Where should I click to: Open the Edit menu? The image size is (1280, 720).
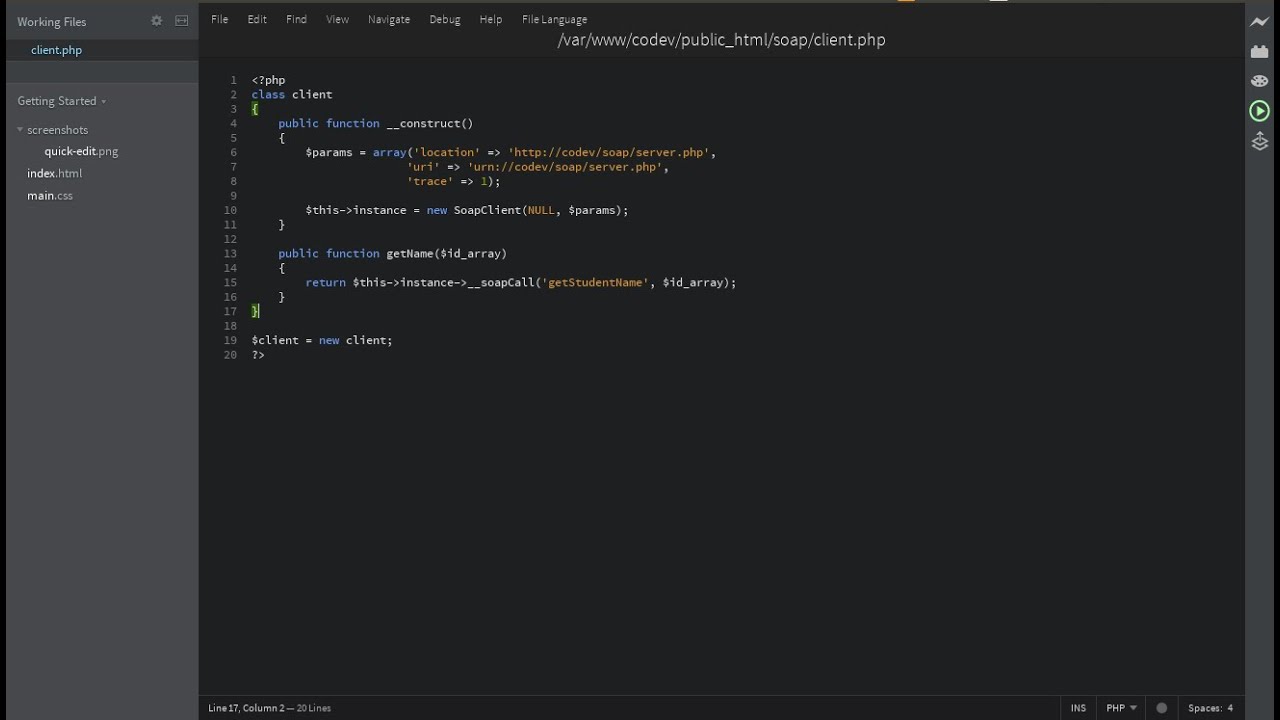[257, 19]
